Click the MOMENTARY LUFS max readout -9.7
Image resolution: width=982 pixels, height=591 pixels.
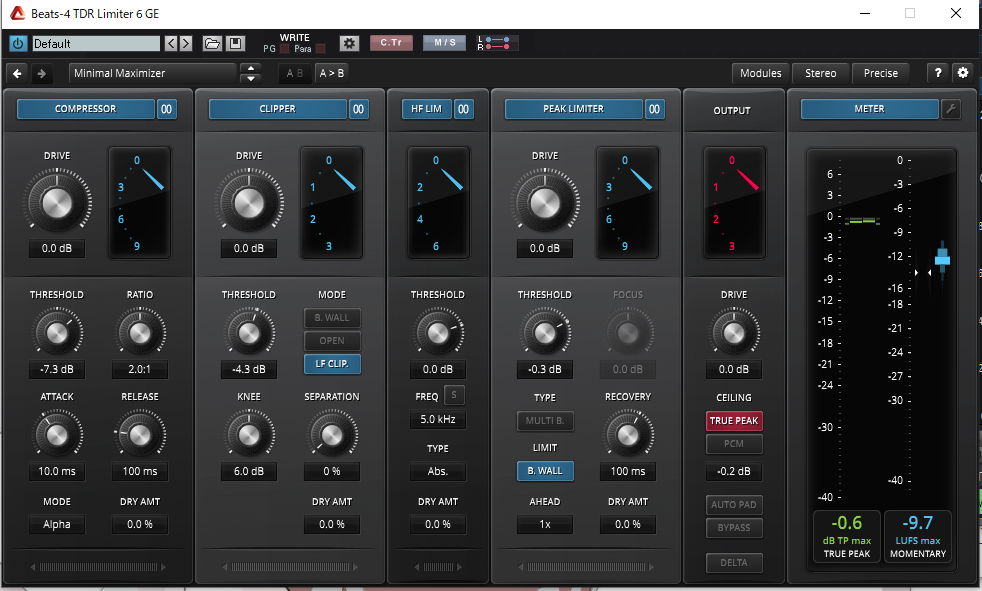[x=917, y=536]
